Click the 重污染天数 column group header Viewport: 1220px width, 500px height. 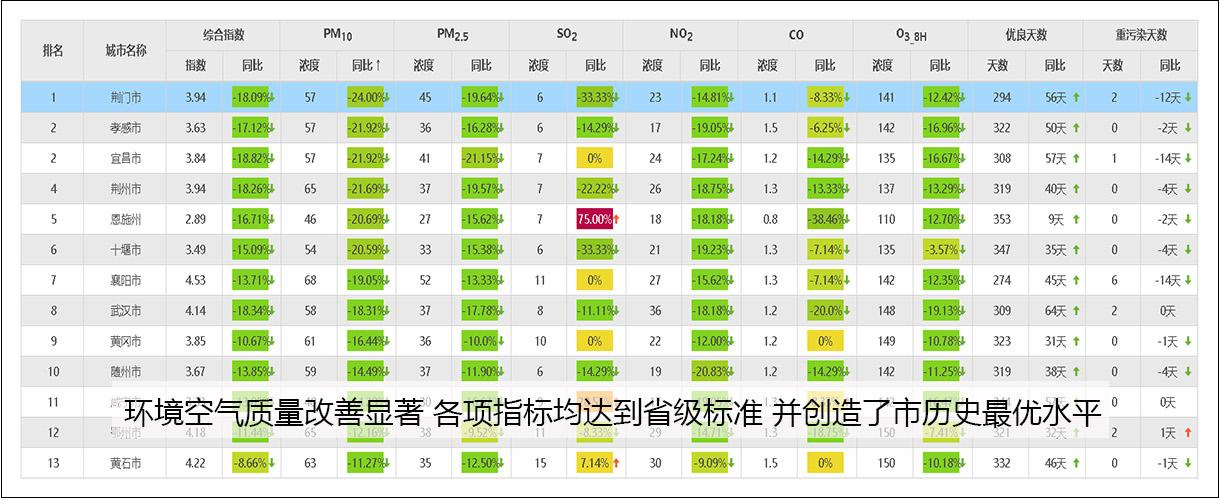(1141, 35)
